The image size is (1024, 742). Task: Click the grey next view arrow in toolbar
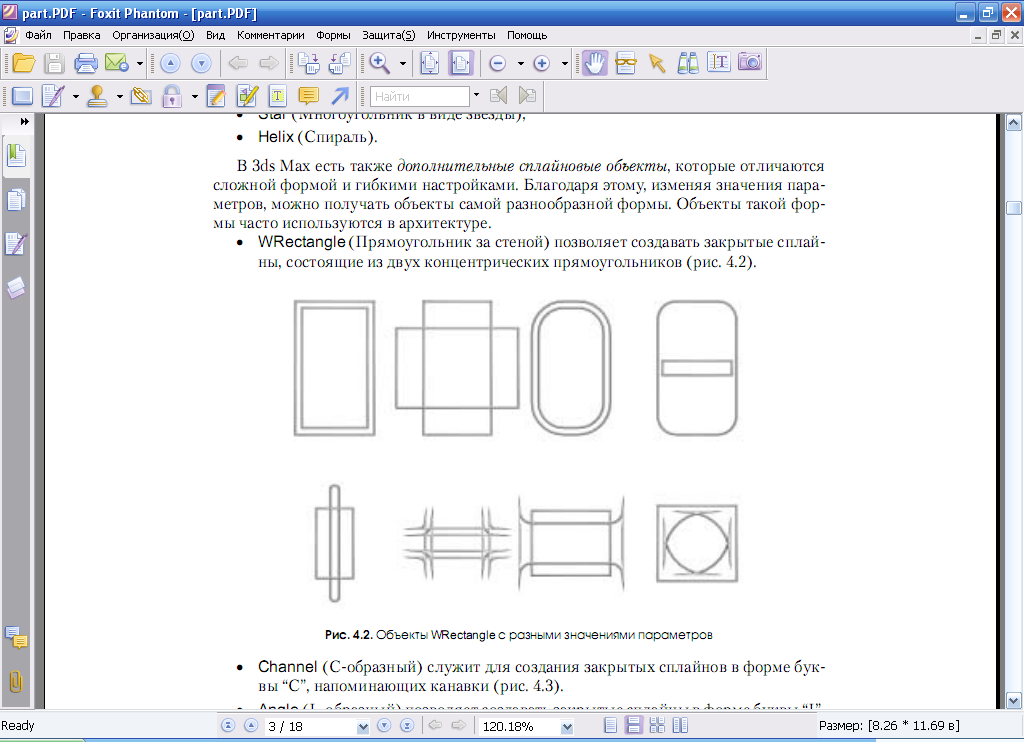[268, 63]
